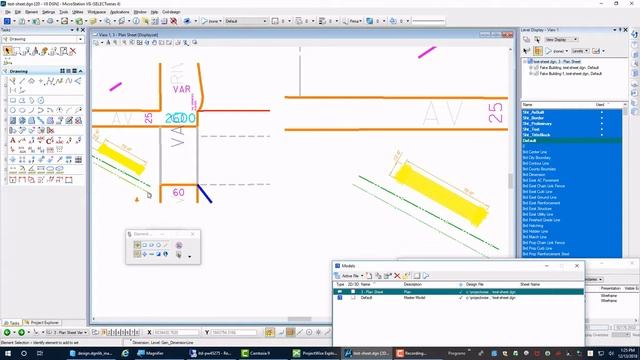The image size is (640, 360).
Task: Select the Sht_TitleBlock level
Action: click(571, 135)
